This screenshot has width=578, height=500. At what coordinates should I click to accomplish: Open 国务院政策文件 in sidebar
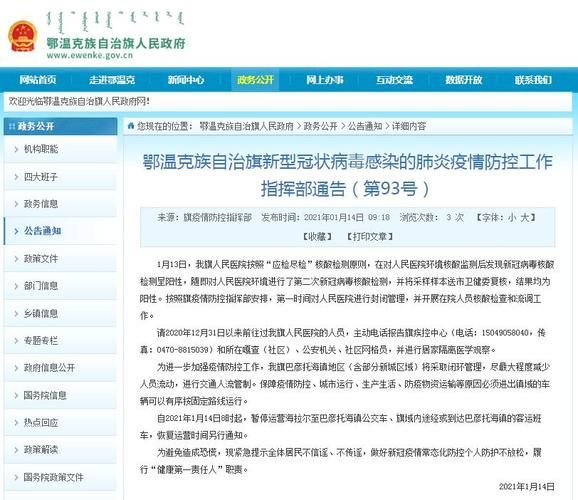53,478
